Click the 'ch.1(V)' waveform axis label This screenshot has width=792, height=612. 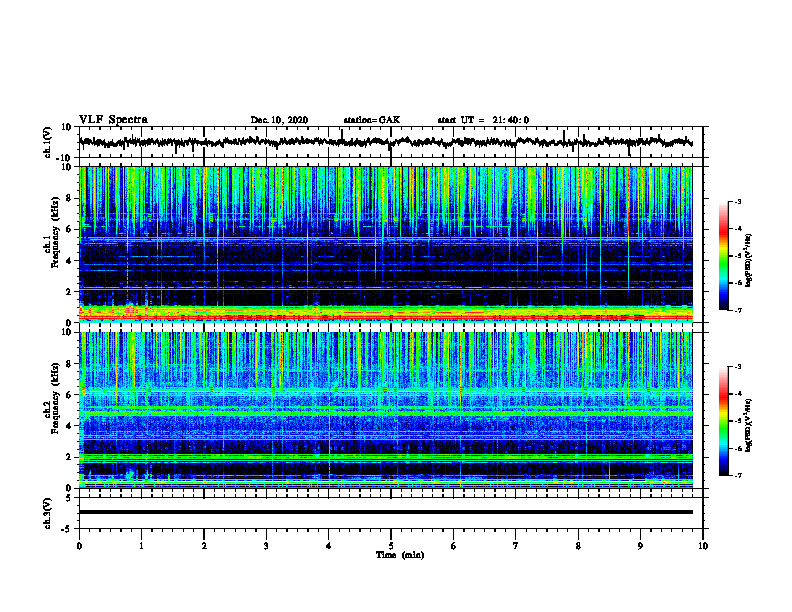click(x=47, y=142)
